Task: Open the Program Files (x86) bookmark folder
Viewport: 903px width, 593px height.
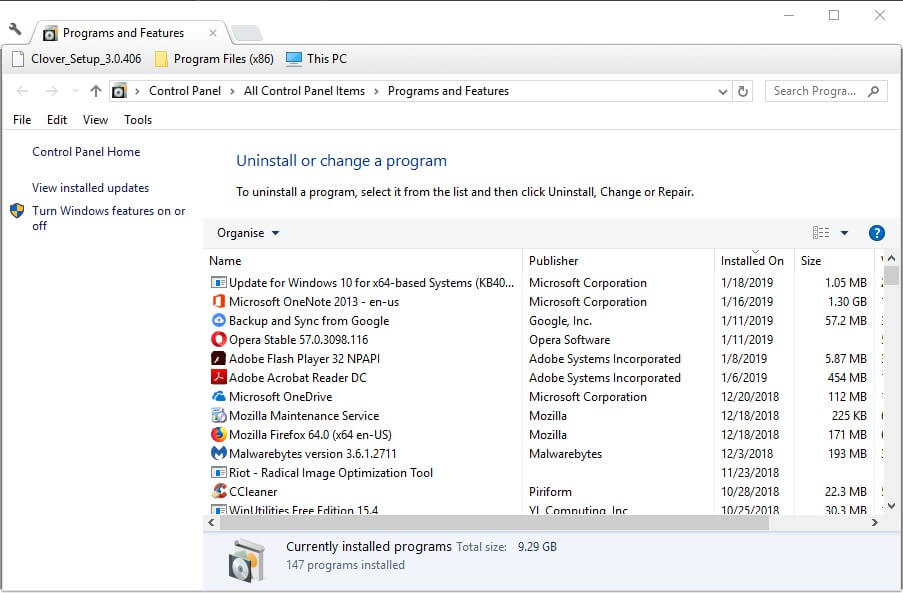Action: (x=214, y=59)
